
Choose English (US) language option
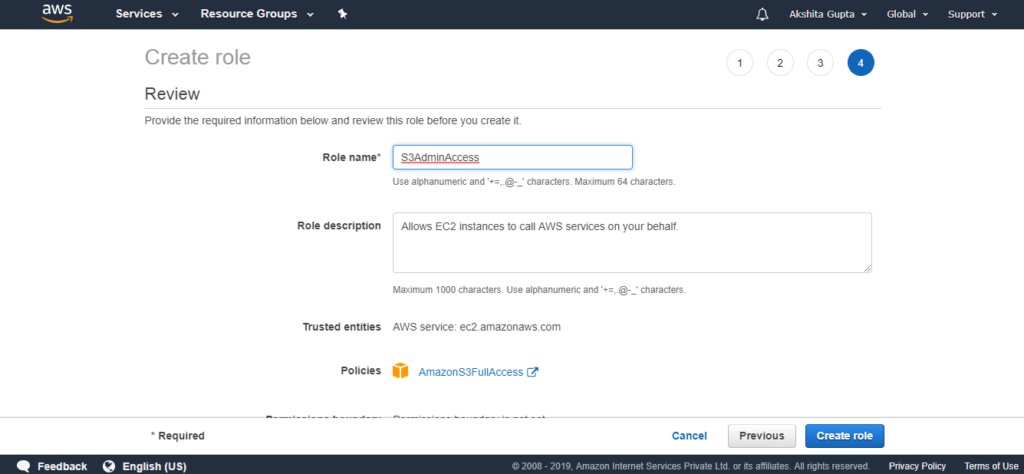(x=154, y=466)
